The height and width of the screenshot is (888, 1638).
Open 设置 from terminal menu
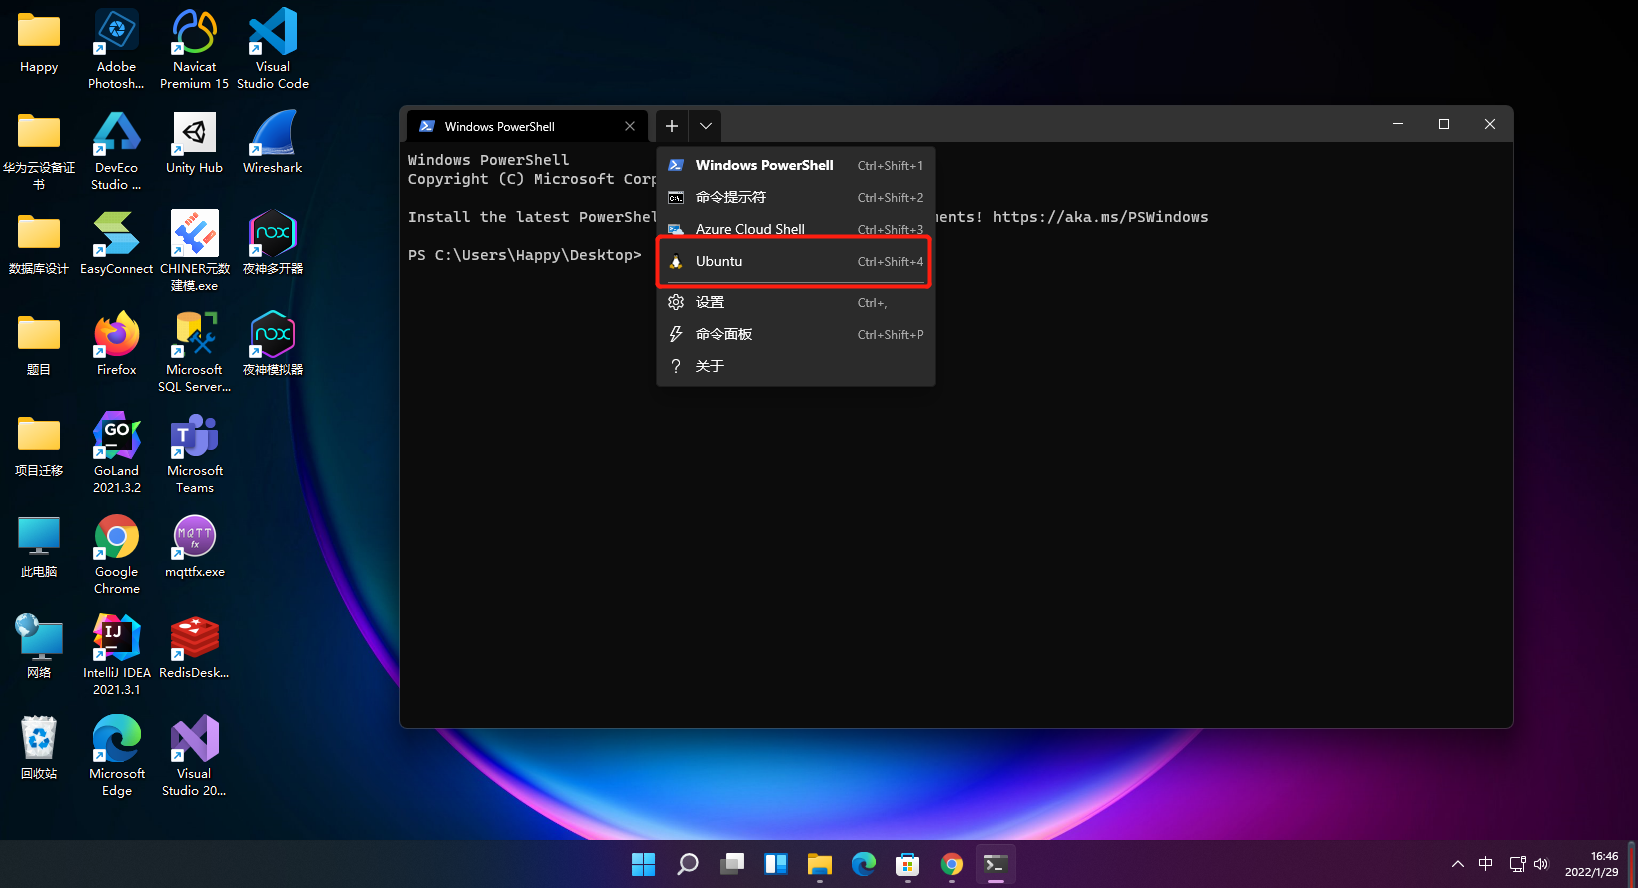[796, 302]
